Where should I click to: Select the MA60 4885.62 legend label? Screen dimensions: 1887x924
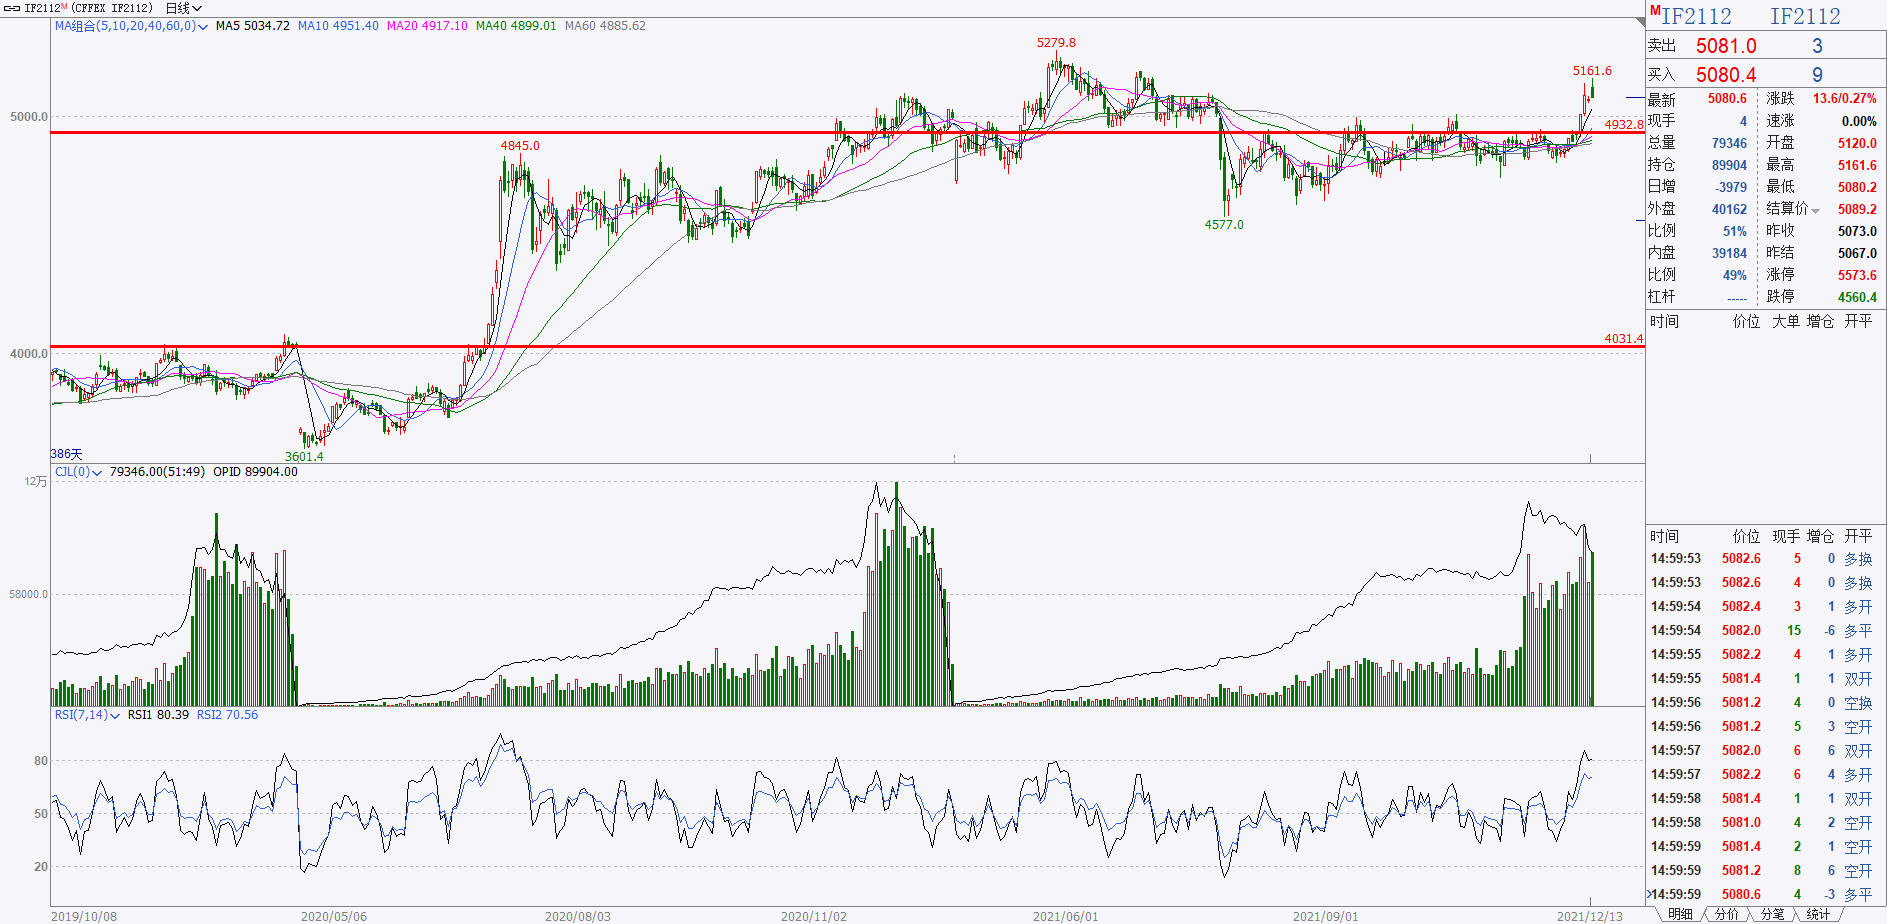coord(605,26)
